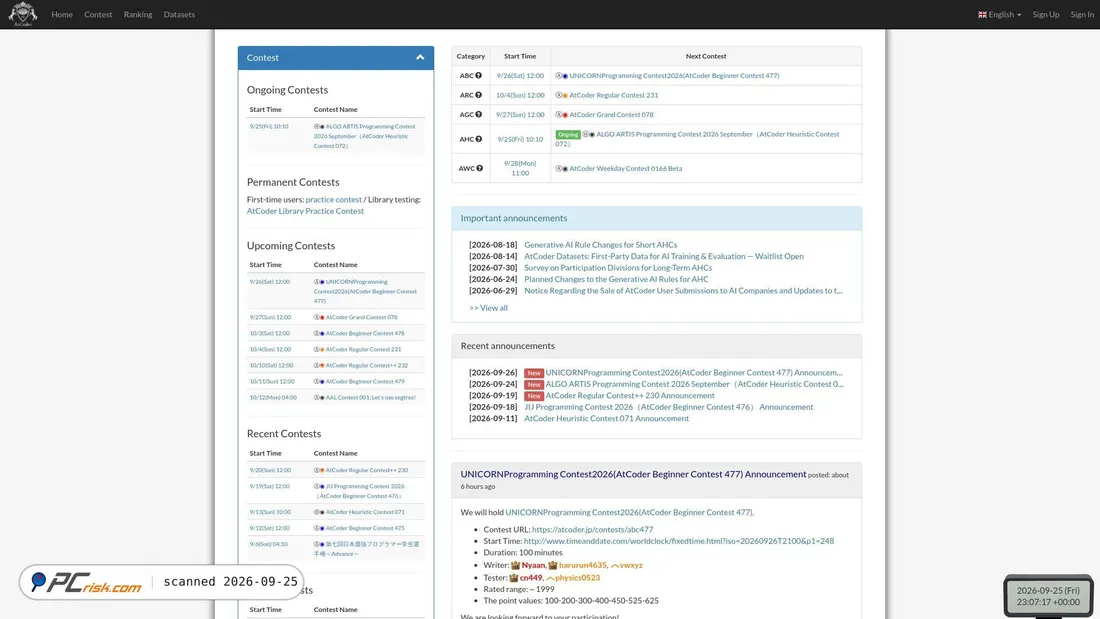Click the help icon next to ABC
The height and width of the screenshot is (619, 1100).
pyautogui.click(x=478, y=75)
